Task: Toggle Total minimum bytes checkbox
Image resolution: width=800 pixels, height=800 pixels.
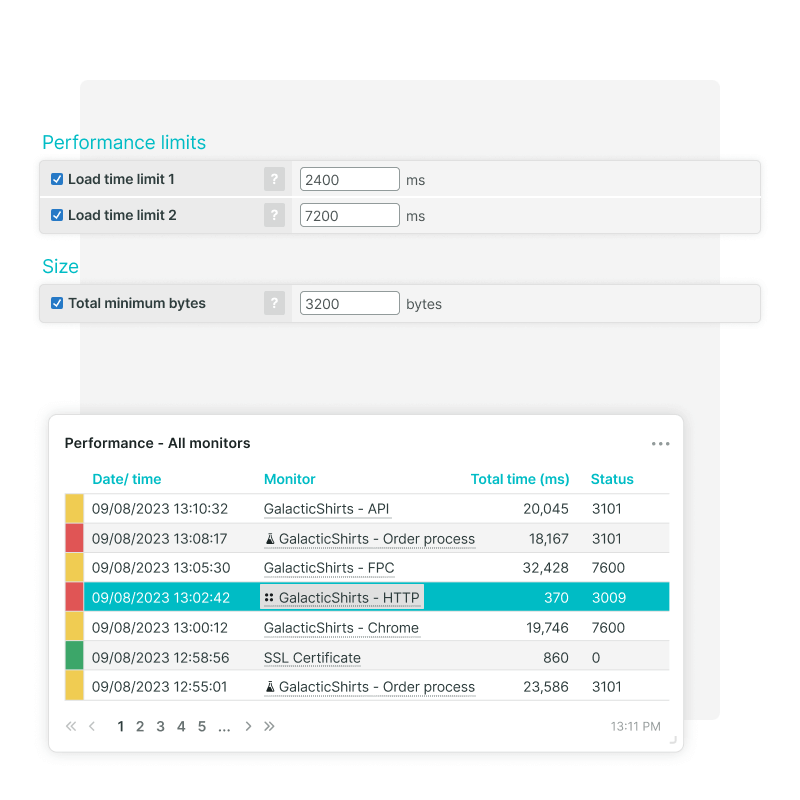Action: (57, 303)
